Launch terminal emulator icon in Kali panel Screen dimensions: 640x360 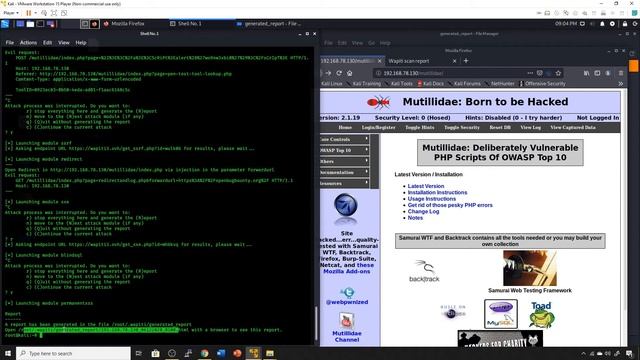point(40,24)
